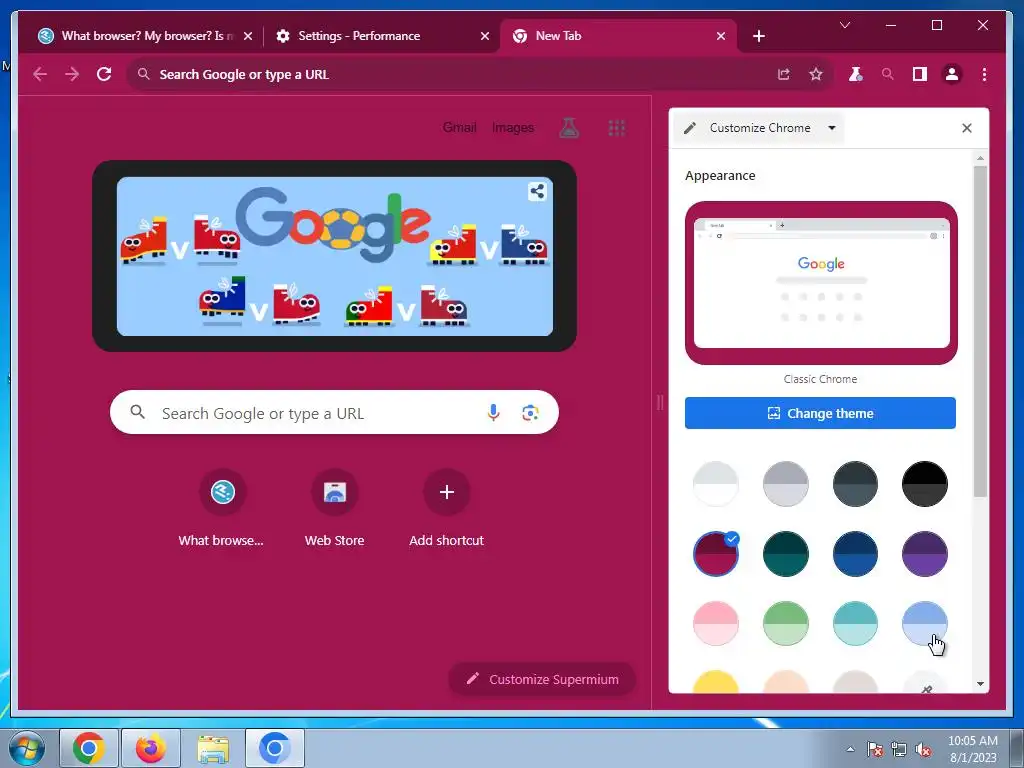Image resolution: width=1024 pixels, height=768 pixels.
Task: Open the profile avatar menu
Action: point(952,74)
